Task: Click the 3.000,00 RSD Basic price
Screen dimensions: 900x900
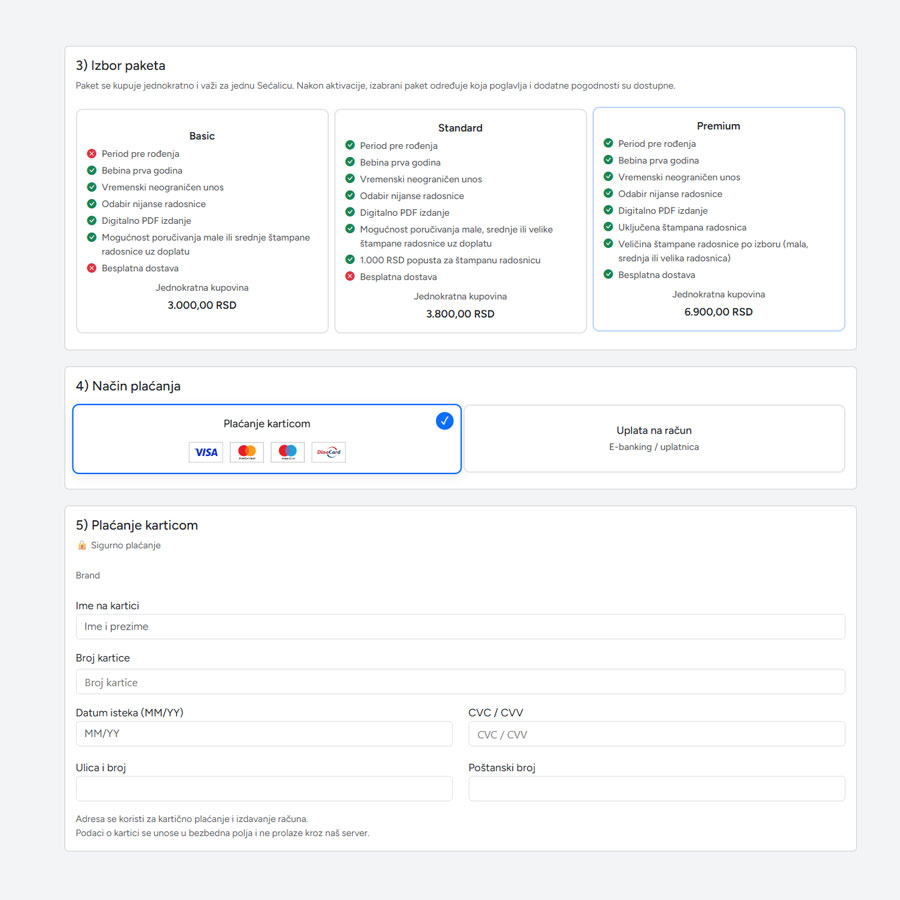Action: [202, 305]
